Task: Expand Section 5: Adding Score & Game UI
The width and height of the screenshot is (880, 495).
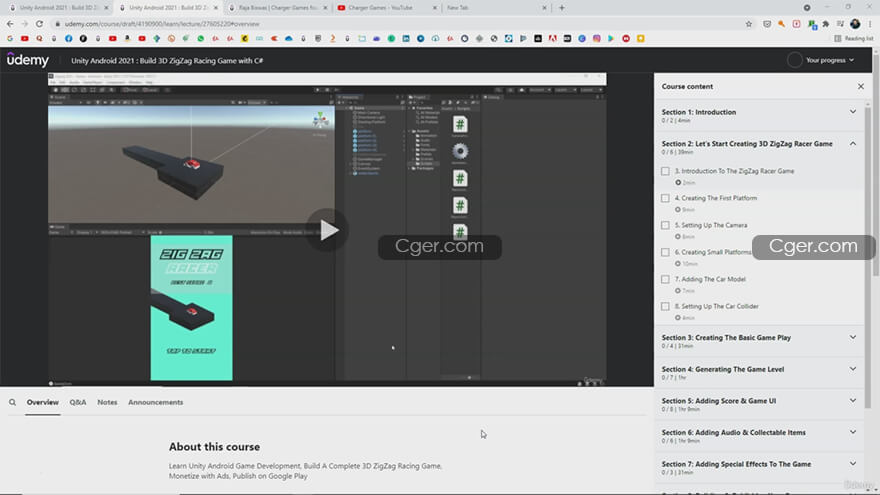Action: pos(759,404)
